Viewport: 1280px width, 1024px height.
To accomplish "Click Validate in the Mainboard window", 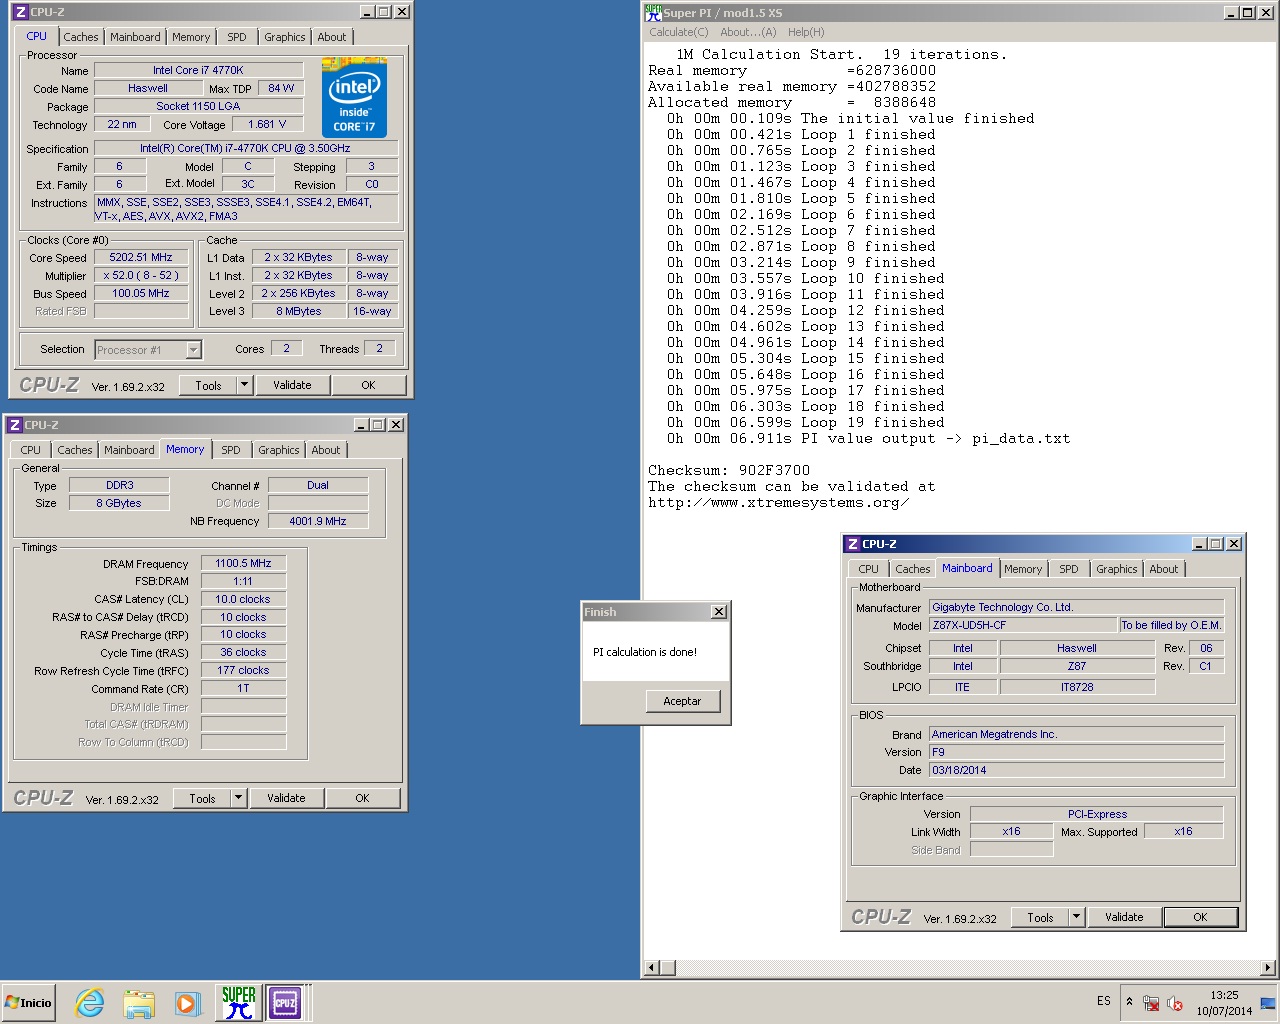I will click(1124, 917).
